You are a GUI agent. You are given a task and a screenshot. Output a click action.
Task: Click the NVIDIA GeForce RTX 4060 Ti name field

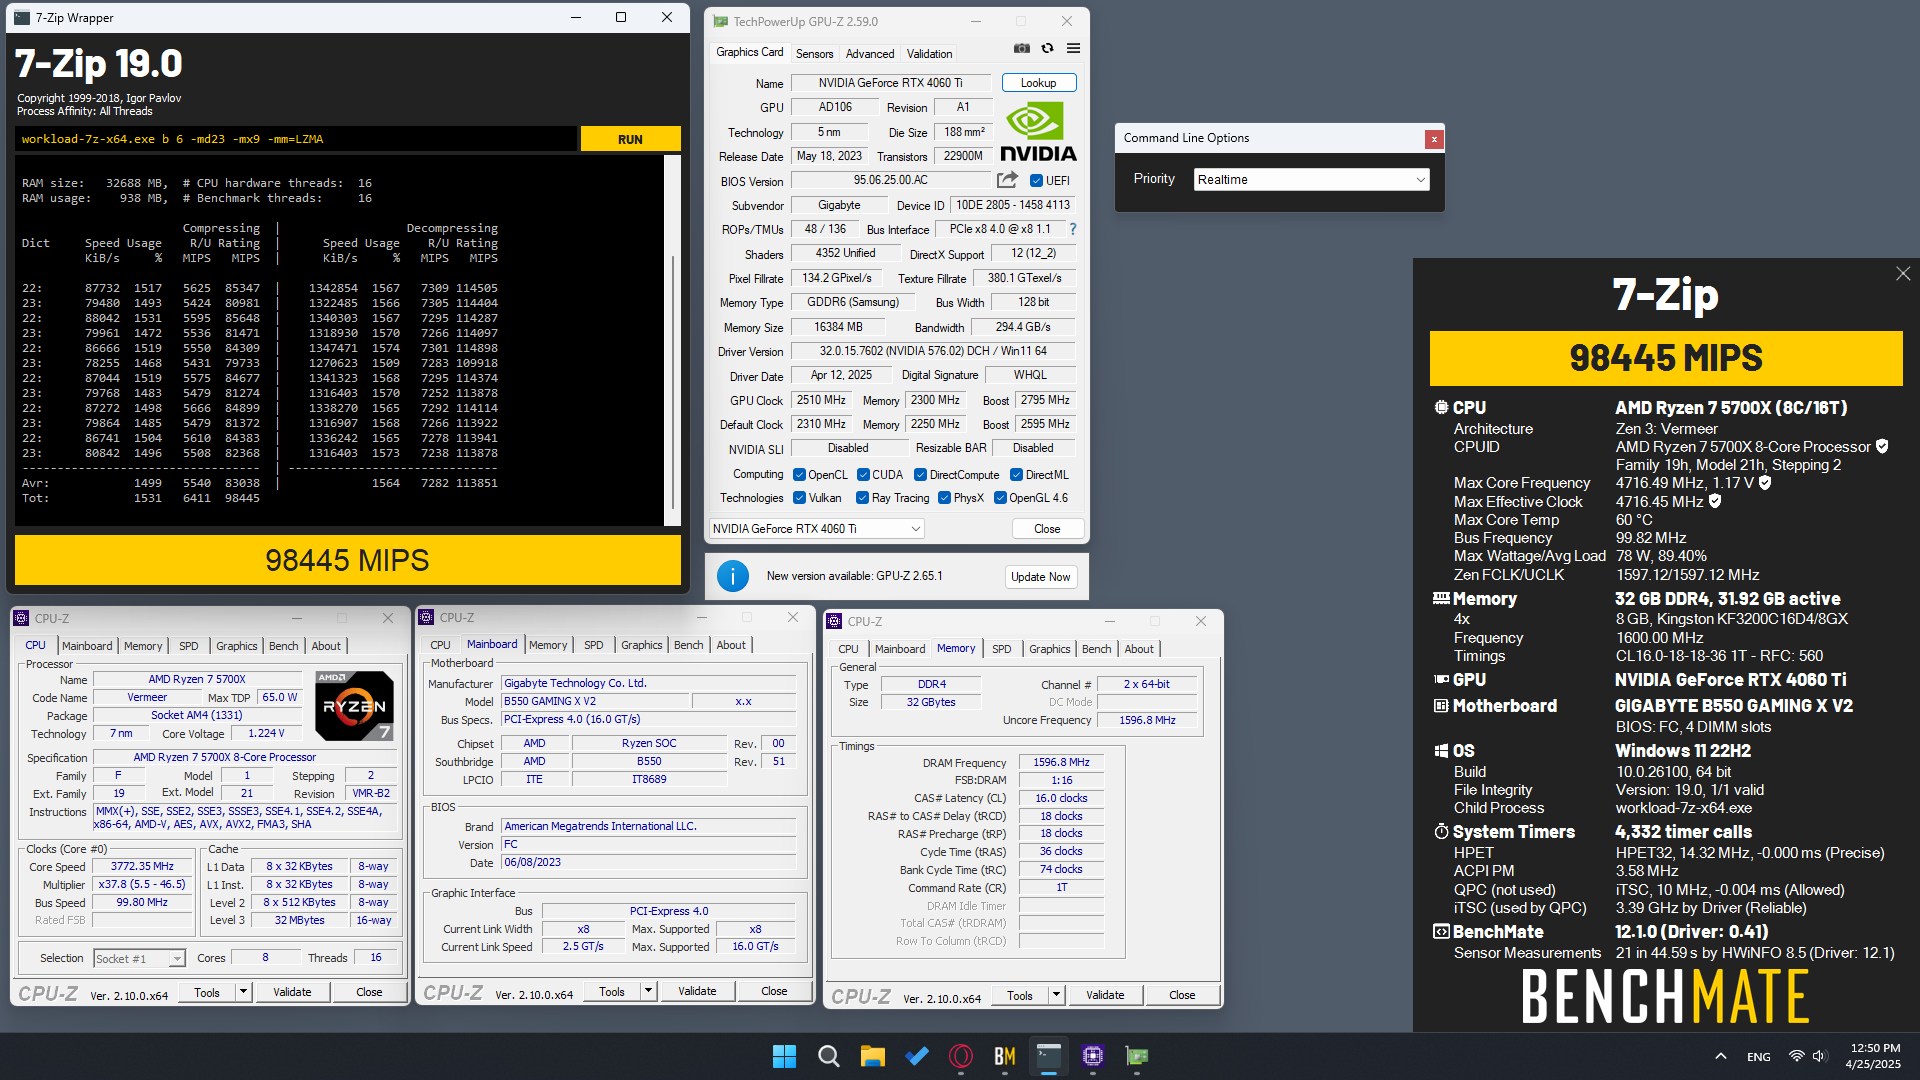pyautogui.click(x=890, y=83)
